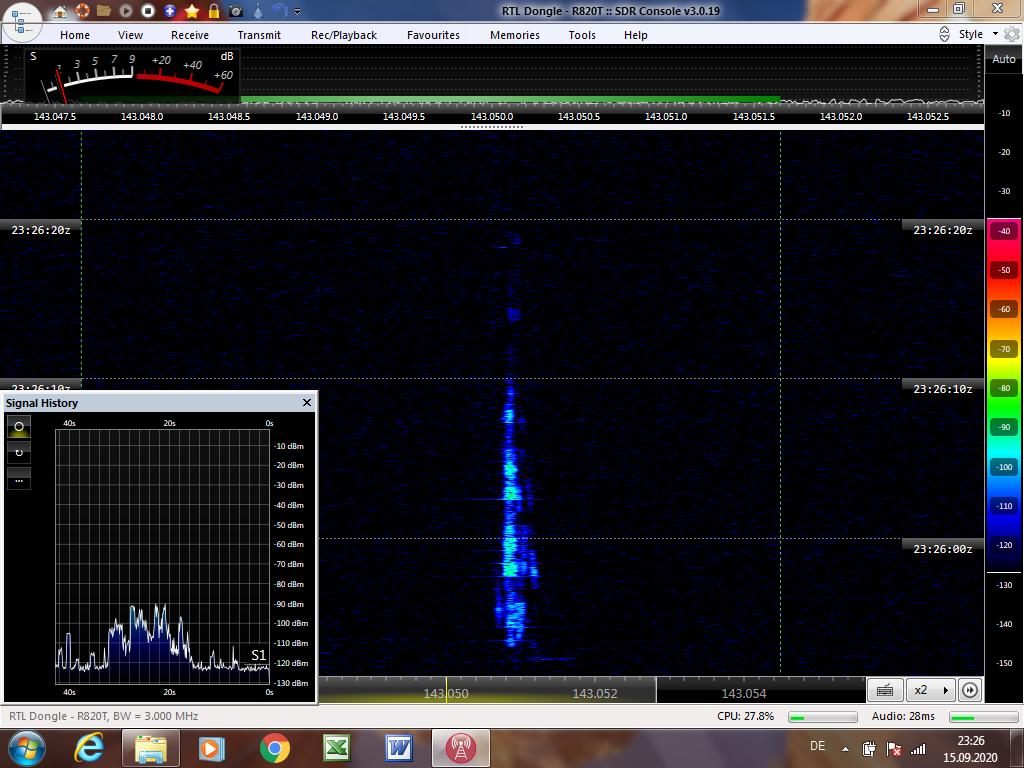1024x768 pixels.
Task: Click the -100 level on the color scale
Action: pyautogui.click(x=1004, y=467)
